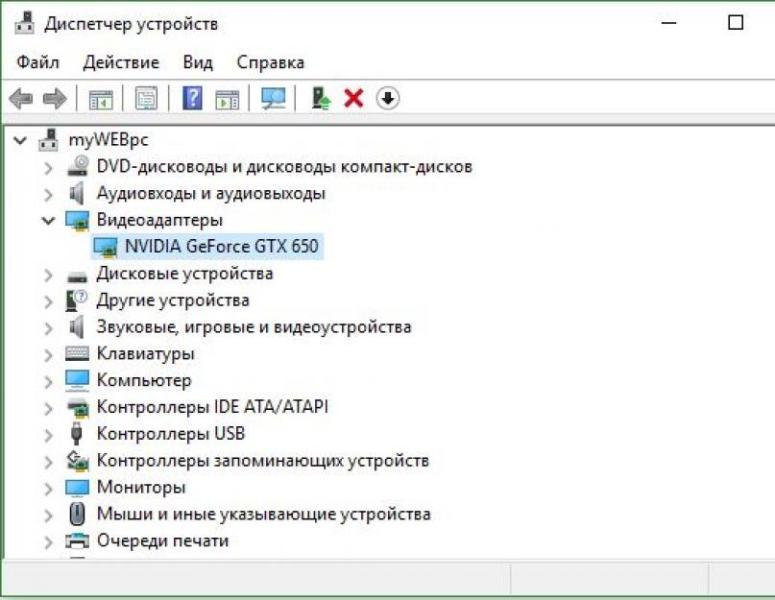
Task: Click the storage controllers category icon
Action: click(x=78, y=460)
